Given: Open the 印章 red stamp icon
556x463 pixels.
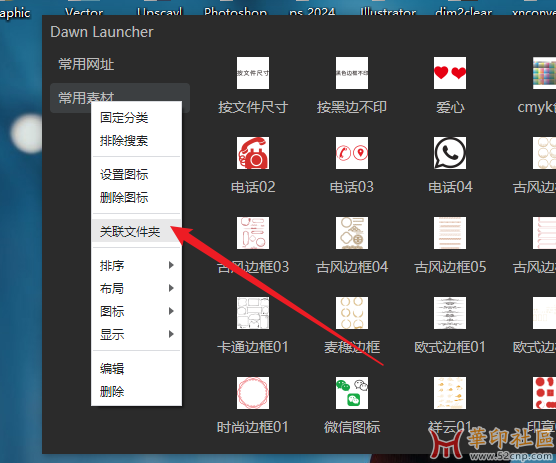Looking at the screenshot, I should (x=544, y=393).
